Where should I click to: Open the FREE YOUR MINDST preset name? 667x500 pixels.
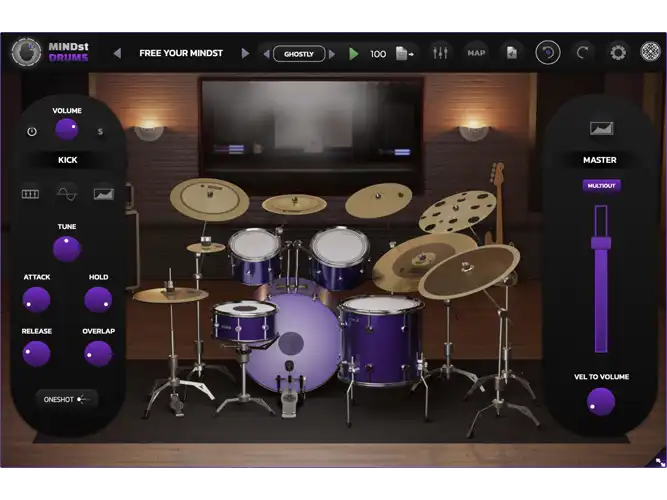pos(181,53)
